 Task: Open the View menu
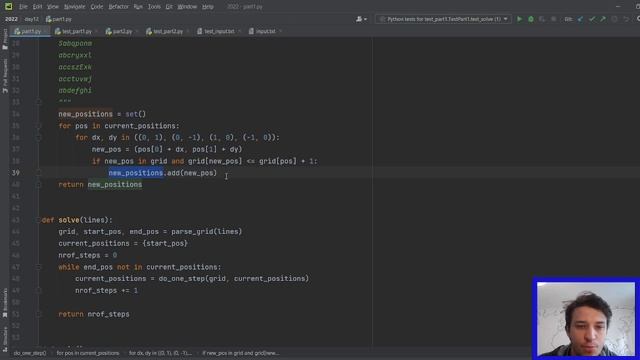[53, 7]
